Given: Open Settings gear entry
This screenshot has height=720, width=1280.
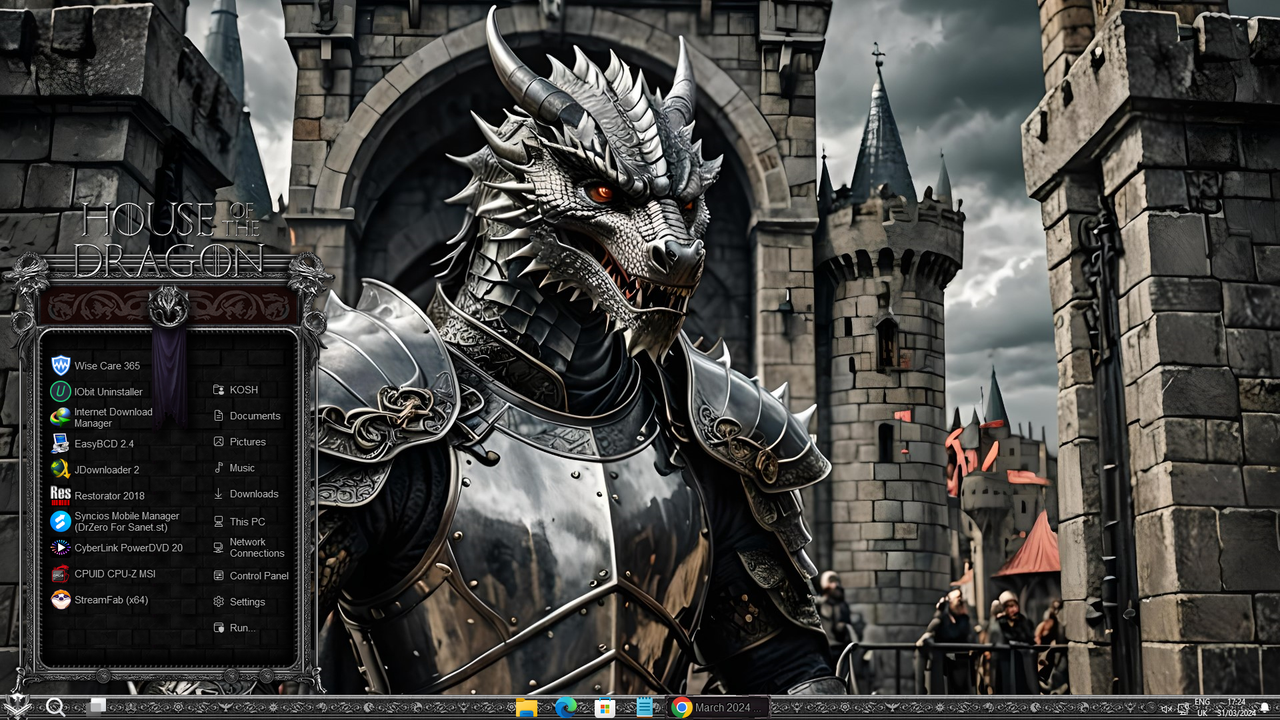Looking at the screenshot, I should coord(239,602).
